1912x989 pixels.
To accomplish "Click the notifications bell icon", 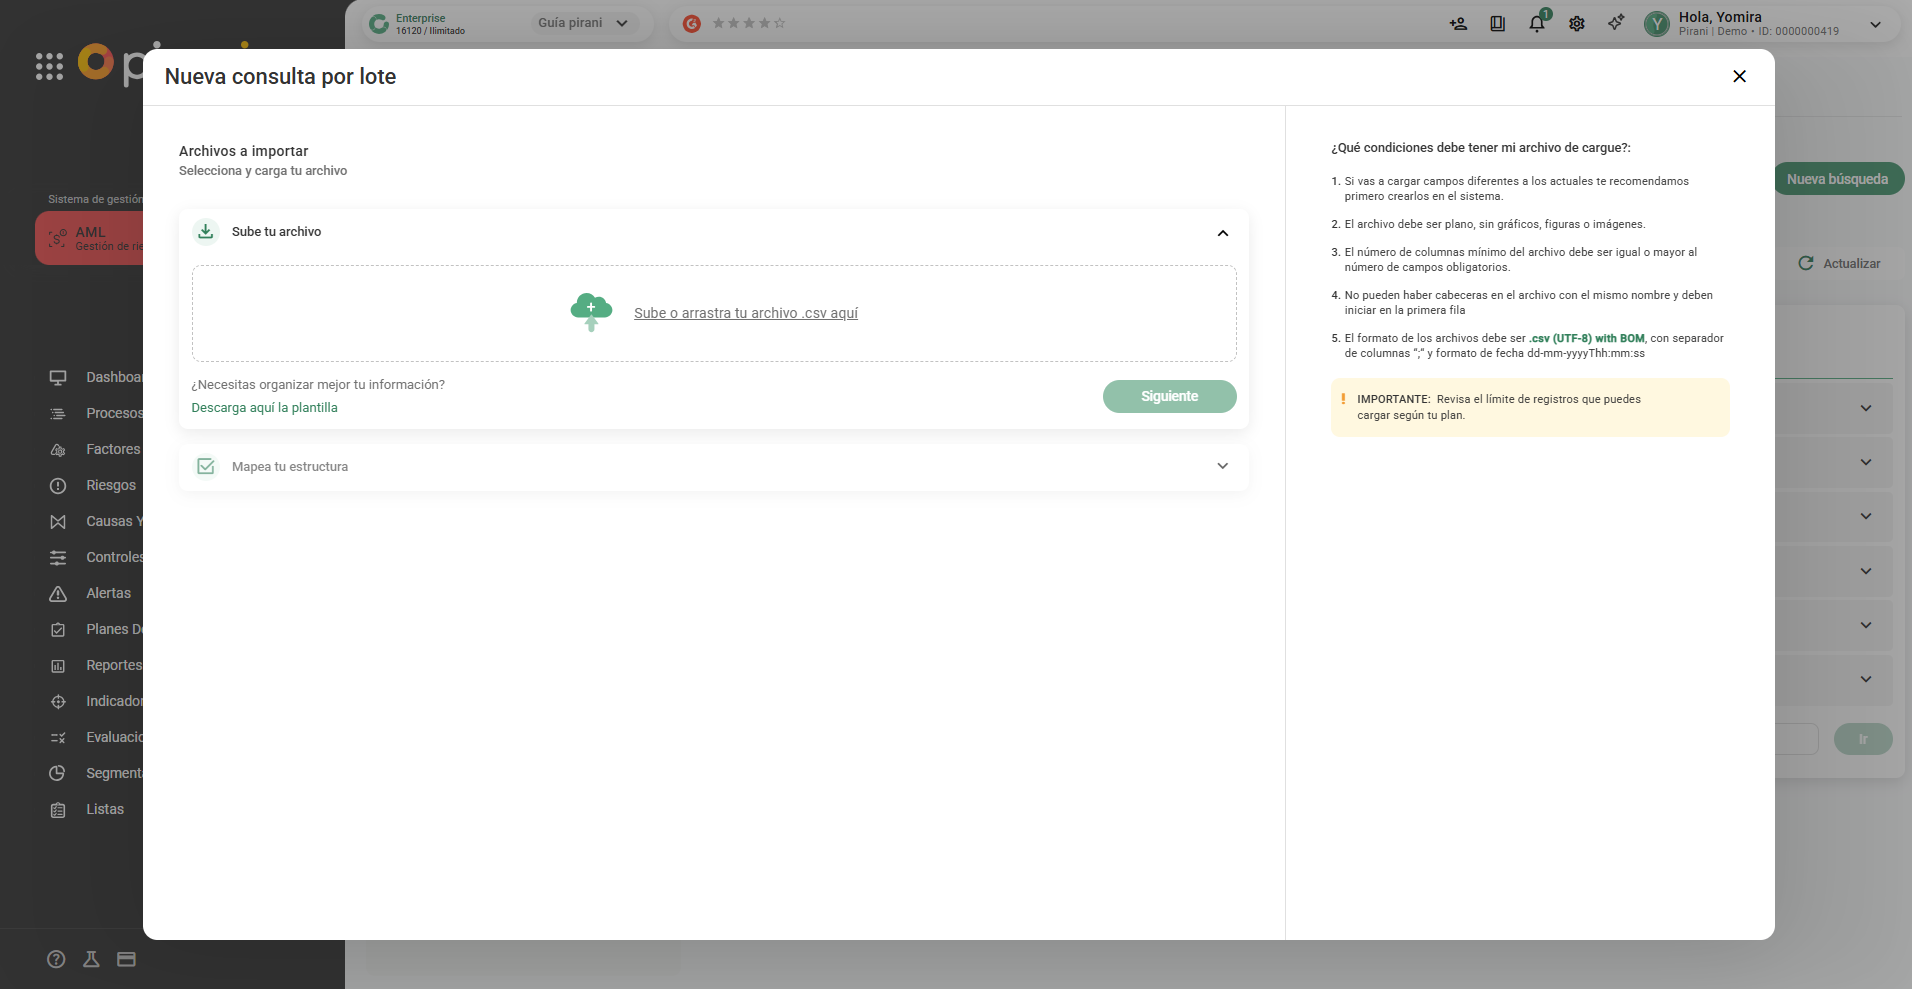I will pyautogui.click(x=1536, y=24).
